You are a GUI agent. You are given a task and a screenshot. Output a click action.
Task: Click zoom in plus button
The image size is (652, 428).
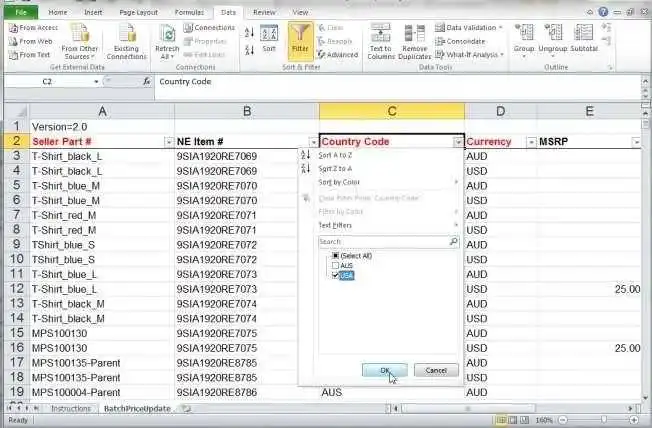tap(635, 420)
